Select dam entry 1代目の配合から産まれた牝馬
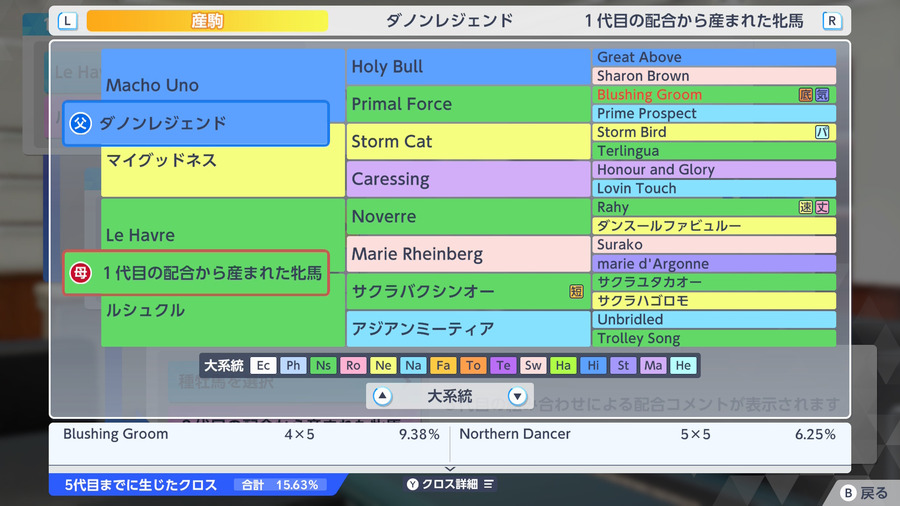 point(196,273)
